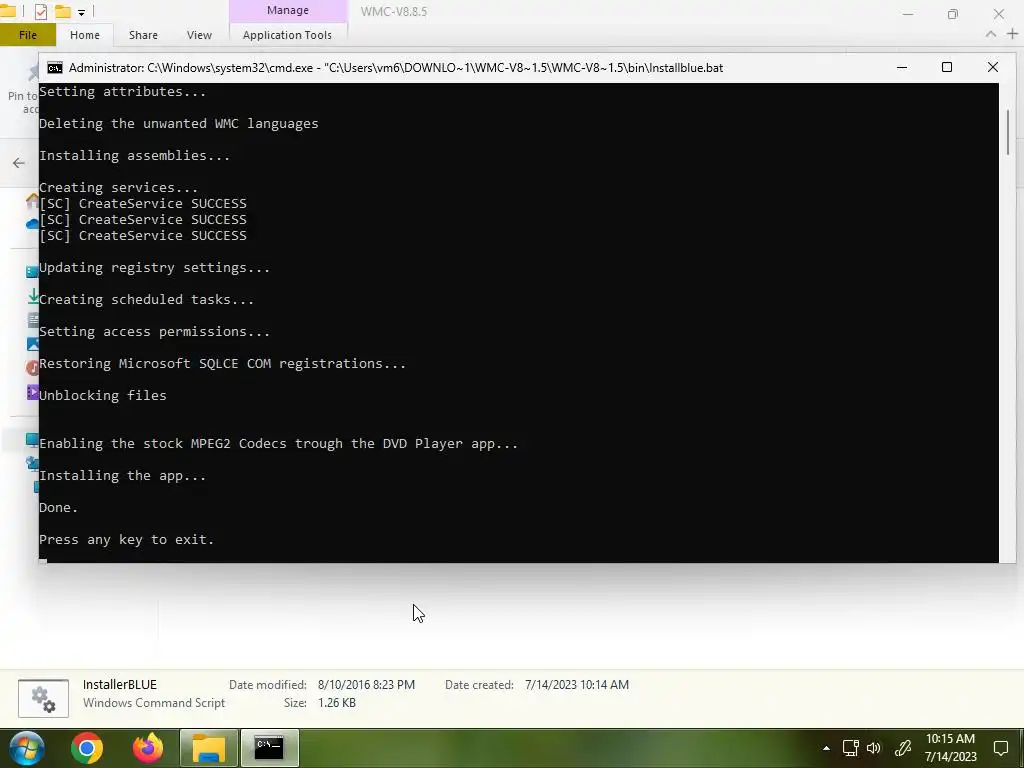
Task: Open the volume speaker tray icon
Action: pos(874,748)
